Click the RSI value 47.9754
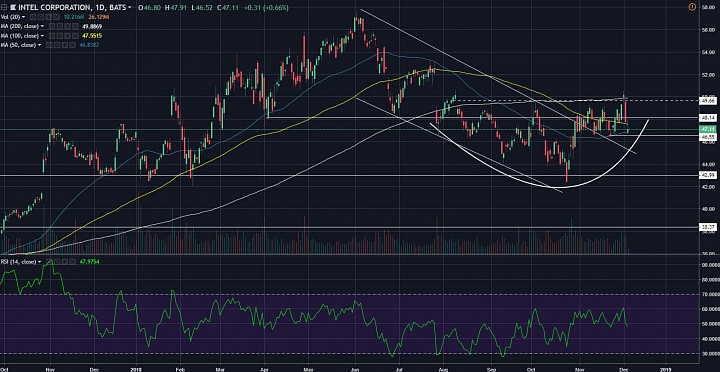Image resolution: width=720 pixels, height=372 pixels. [x=90, y=262]
